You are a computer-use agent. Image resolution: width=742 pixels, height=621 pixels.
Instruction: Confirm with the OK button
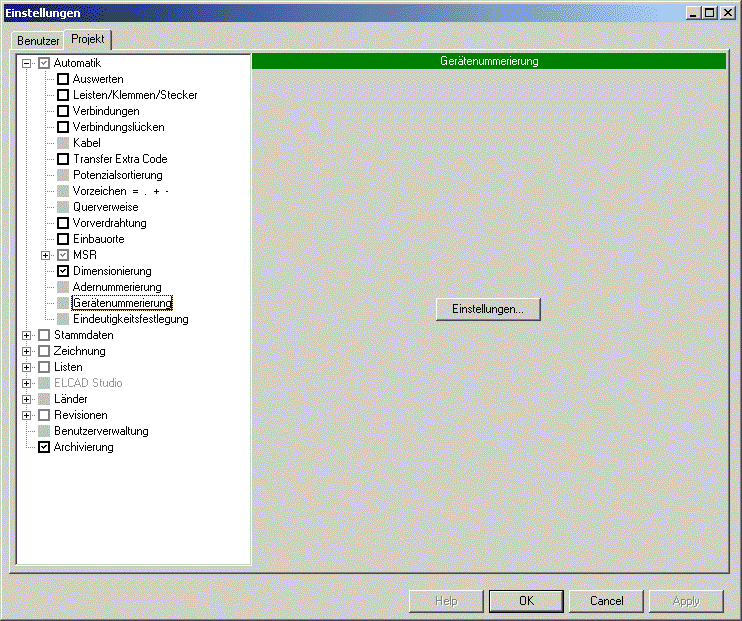[526, 601]
